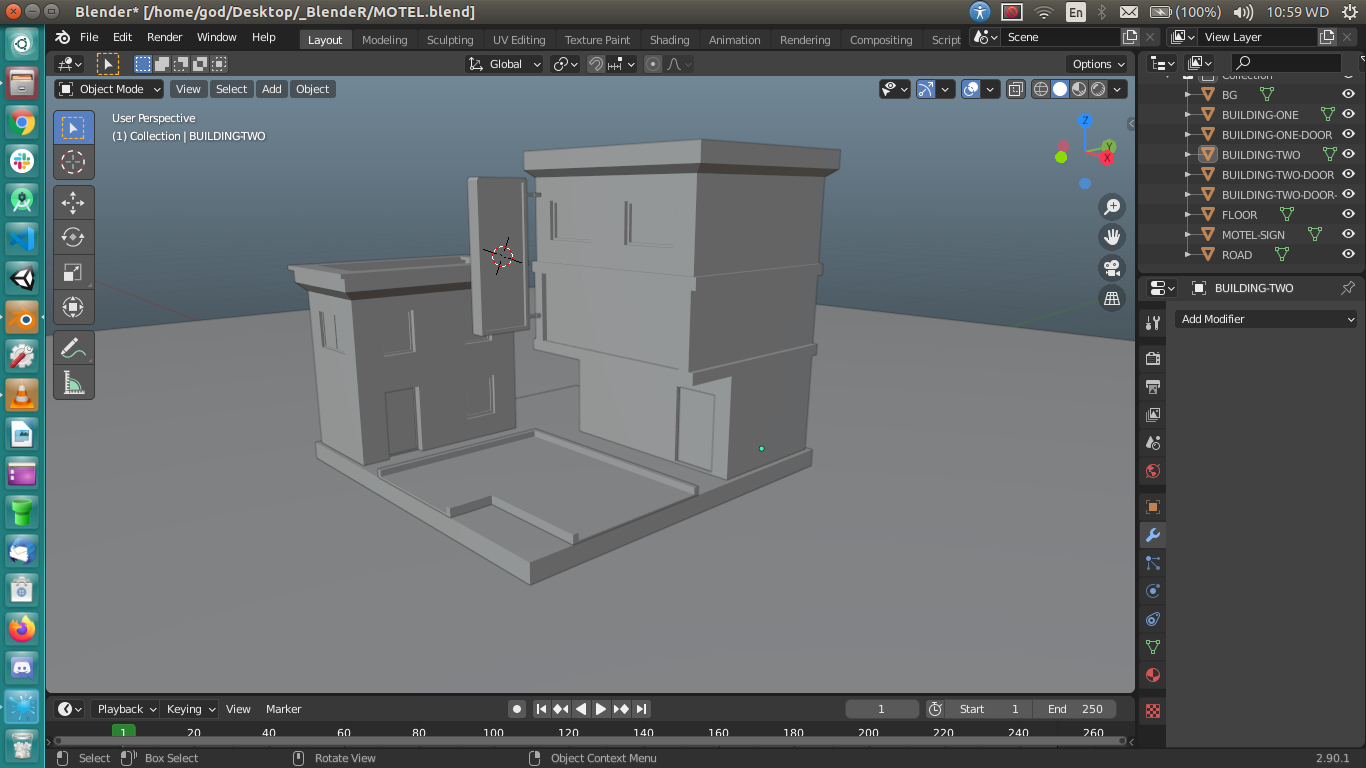Click the End frame field showing 250
The image size is (1366, 768).
1077,709
